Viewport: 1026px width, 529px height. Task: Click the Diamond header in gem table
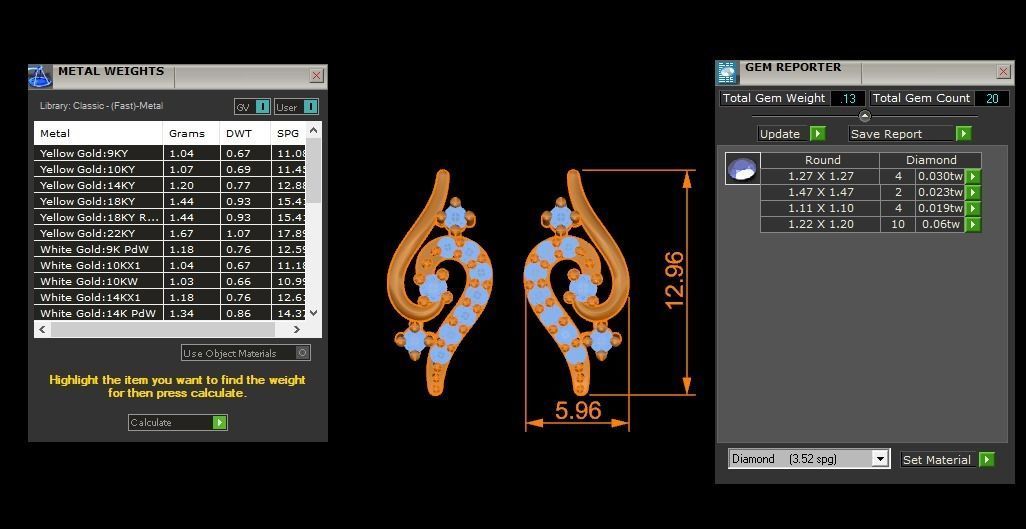(930, 160)
